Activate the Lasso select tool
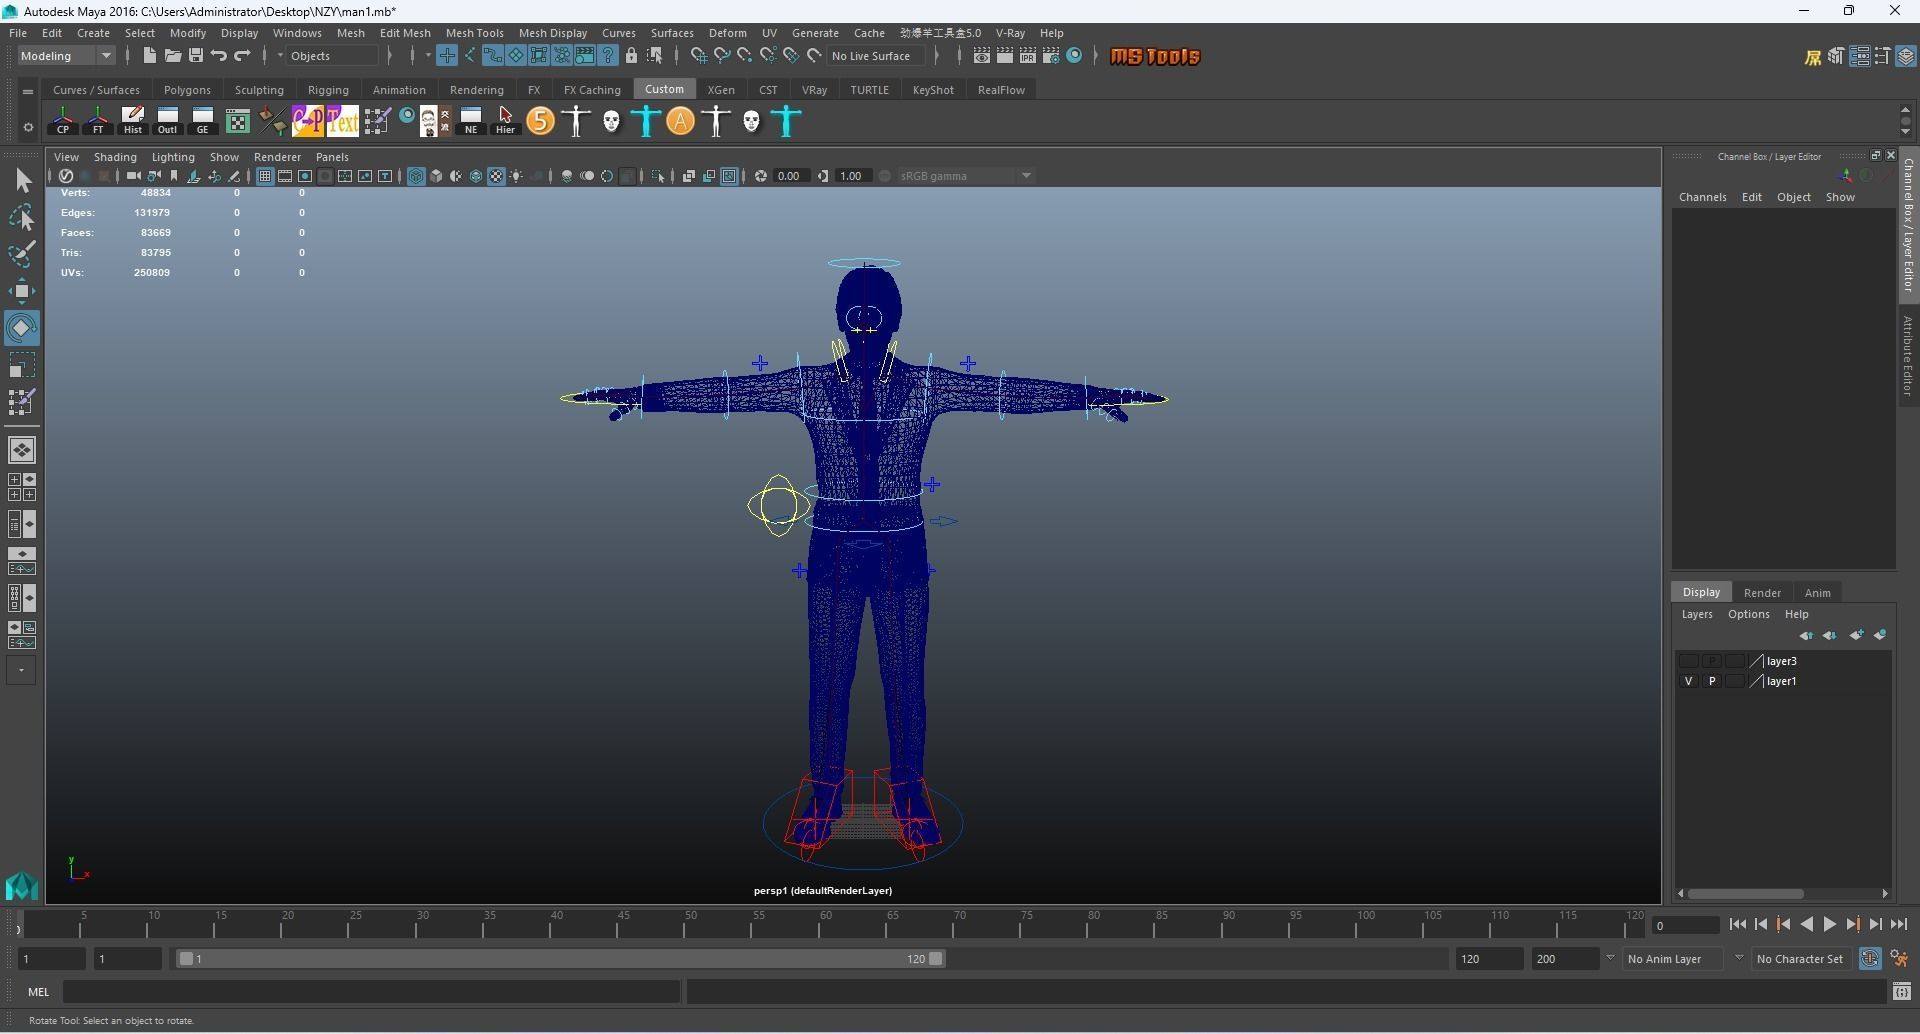This screenshot has height=1034, width=1920. [x=22, y=217]
